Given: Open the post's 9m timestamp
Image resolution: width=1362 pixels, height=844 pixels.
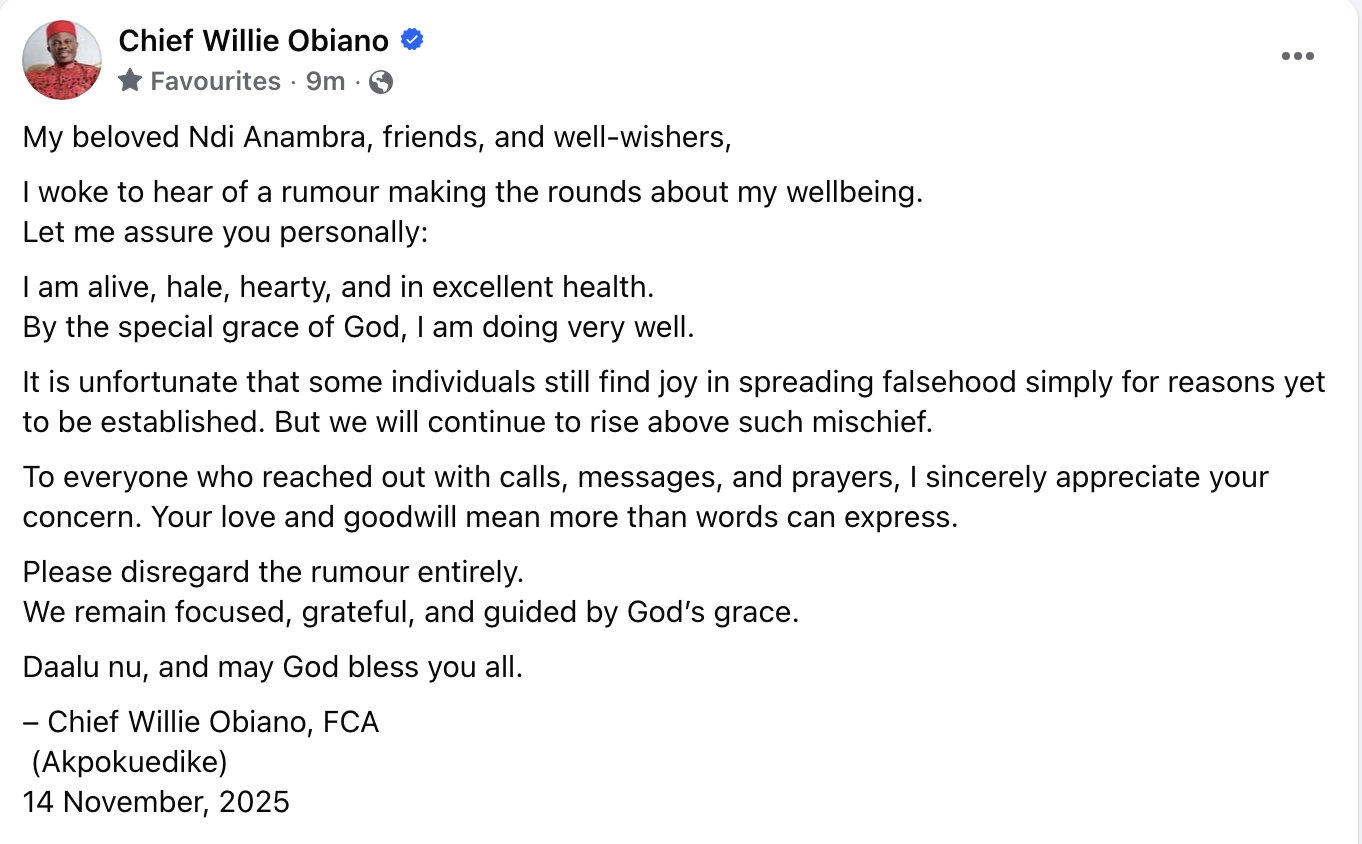Looking at the screenshot, I should click(325, 81).
